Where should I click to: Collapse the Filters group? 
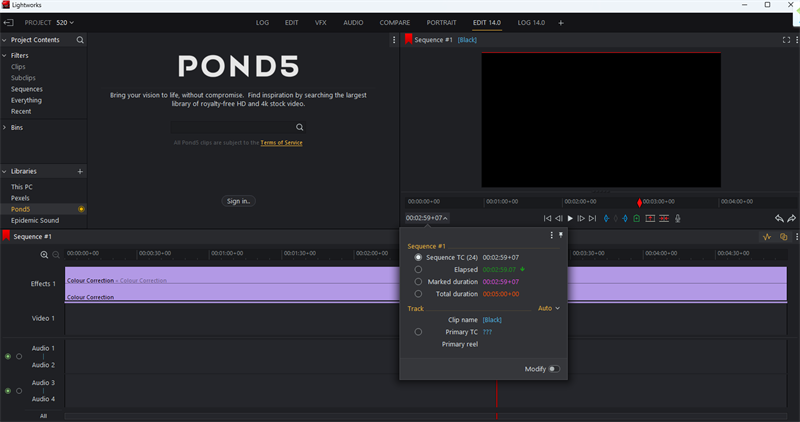click(4, 56)
